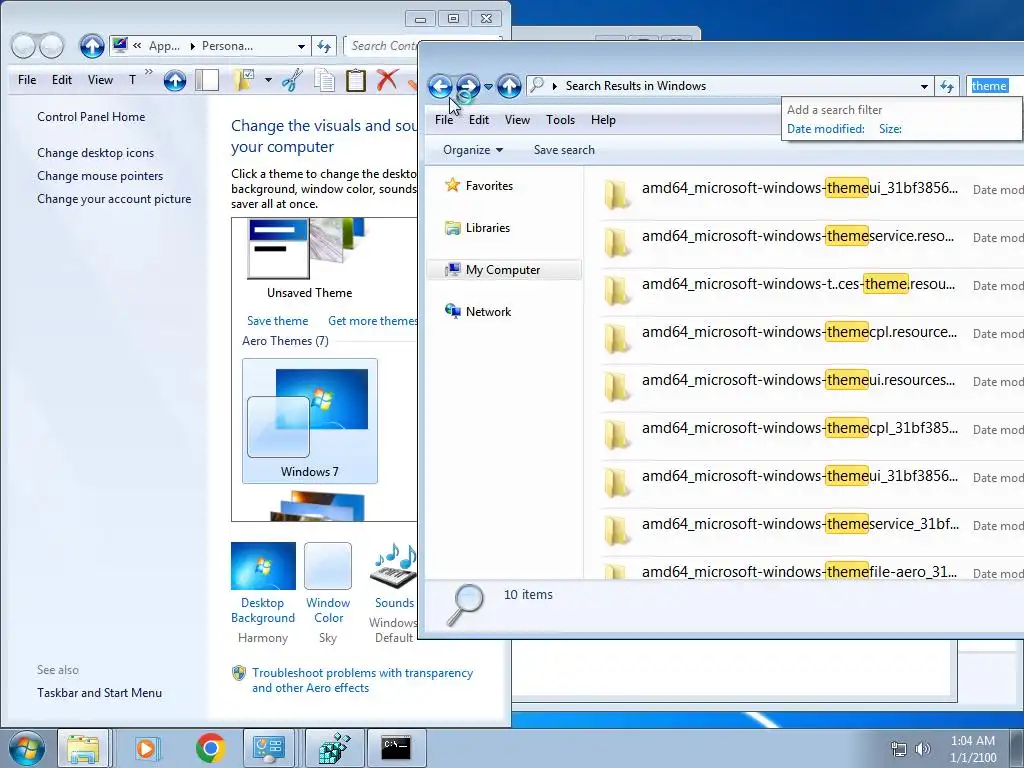The image size is (1024, 768).
Task: Toggle the navigation pane toolbar icon
Action: click(207, 80)
